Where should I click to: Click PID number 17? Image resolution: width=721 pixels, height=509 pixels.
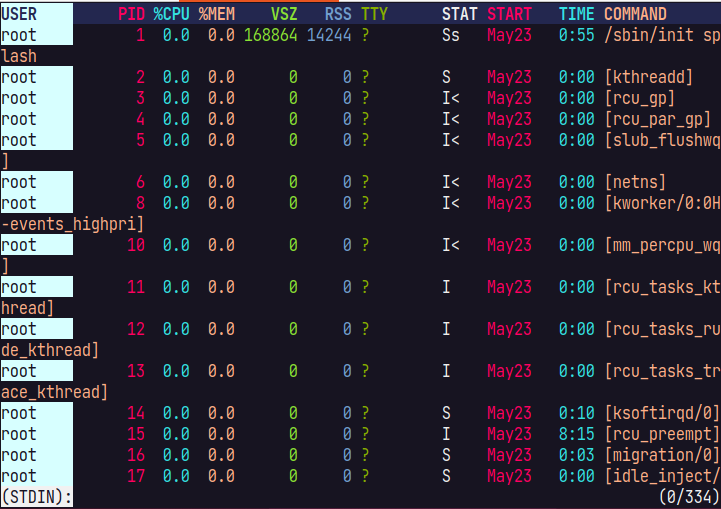click(136, 476)
